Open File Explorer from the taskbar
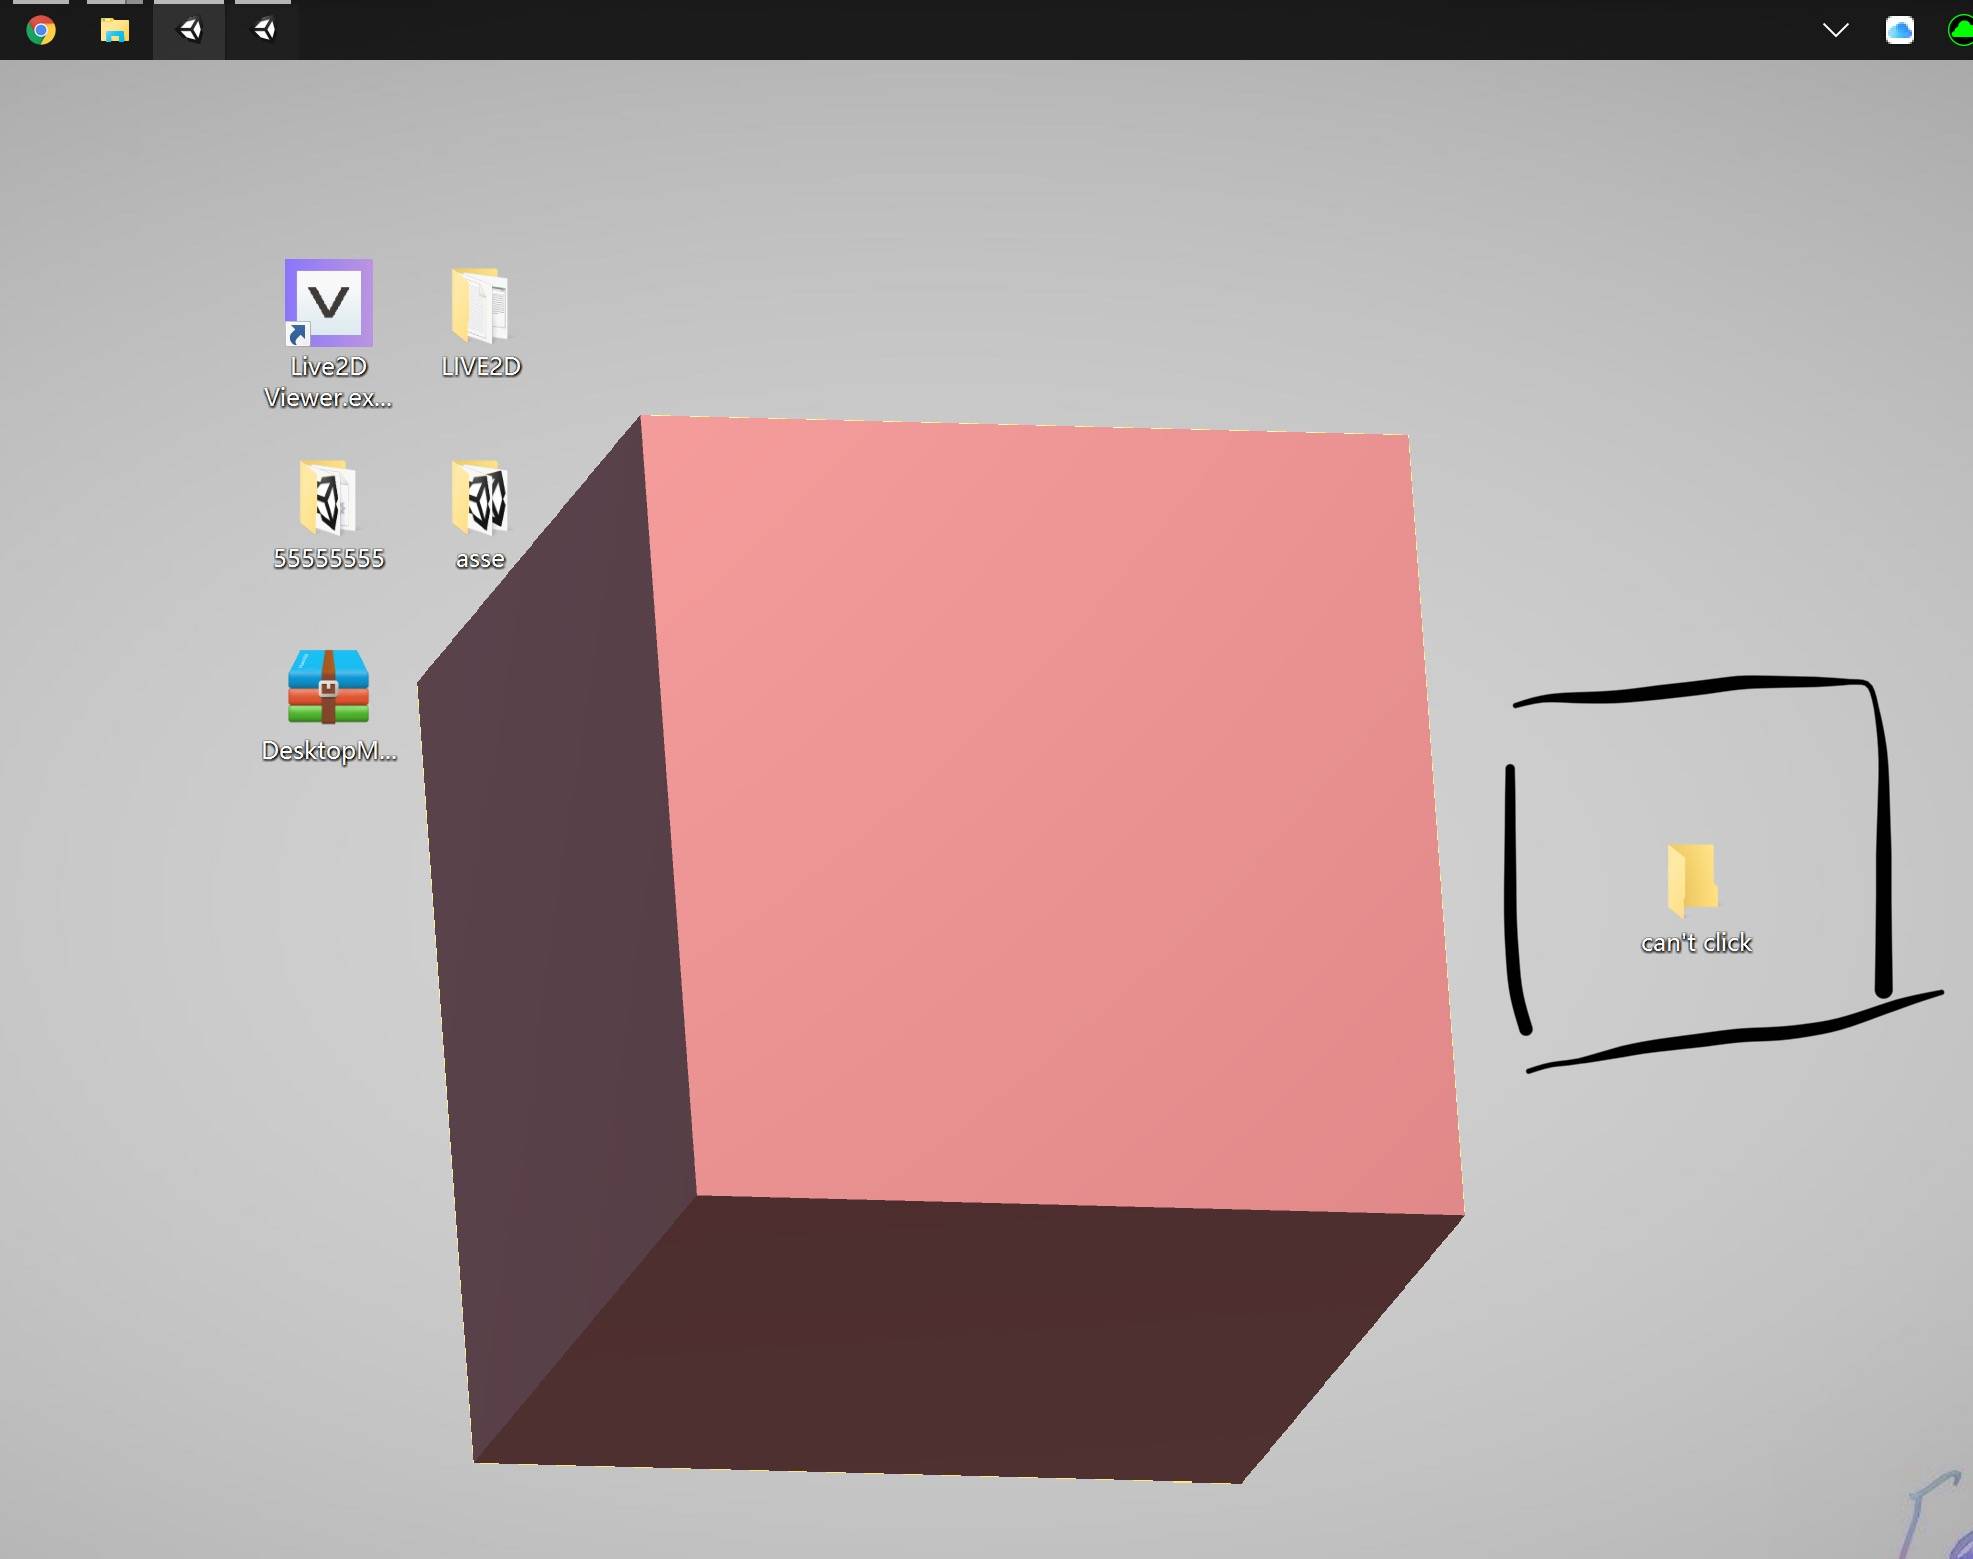This screenshot has height=1559, width=1973. click(x=115, y=30)
